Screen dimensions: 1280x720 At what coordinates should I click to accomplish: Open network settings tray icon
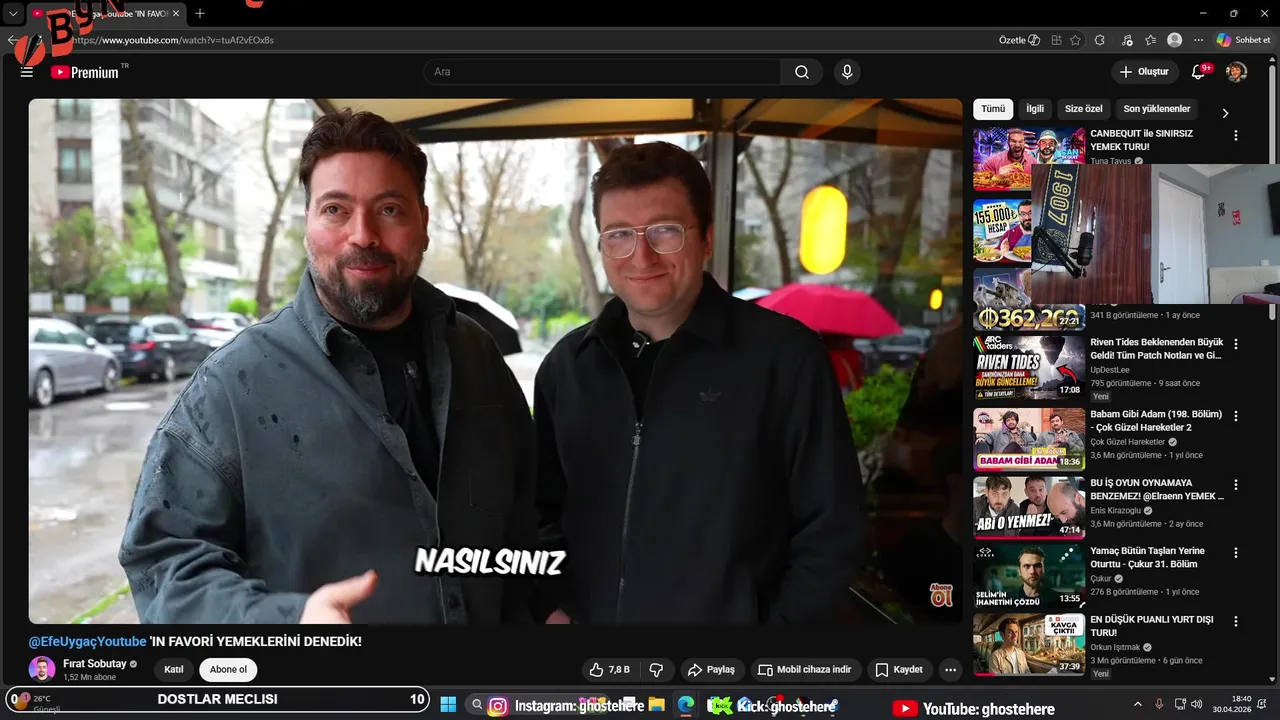(x=1179, y=705)
